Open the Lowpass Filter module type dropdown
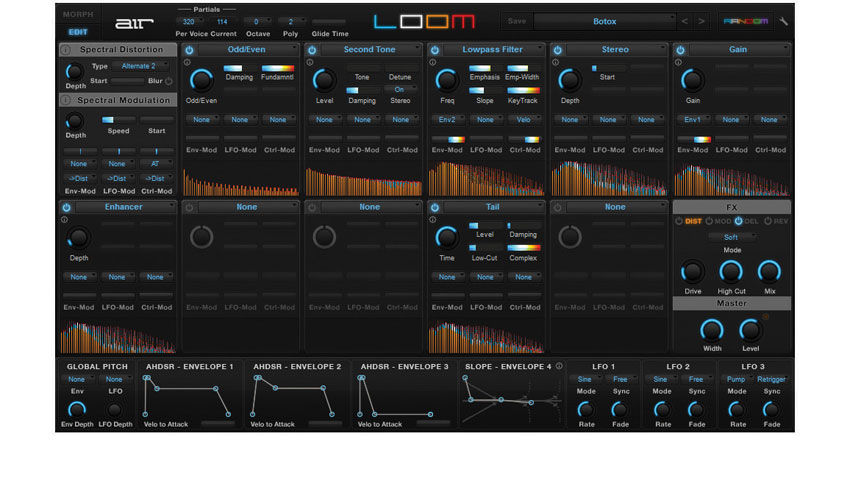 point(492,49)
